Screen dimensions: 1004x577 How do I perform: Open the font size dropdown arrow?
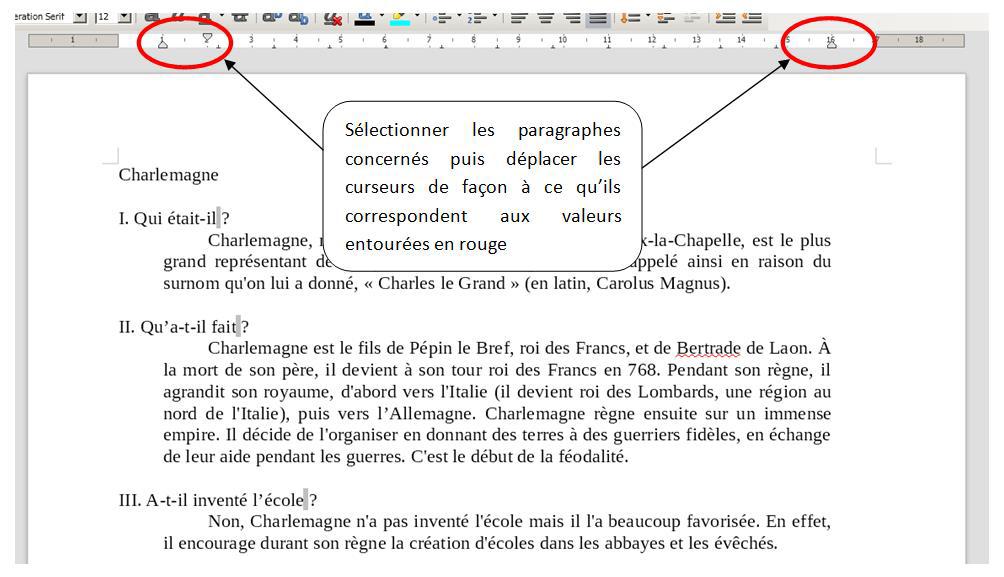point(124,18)
